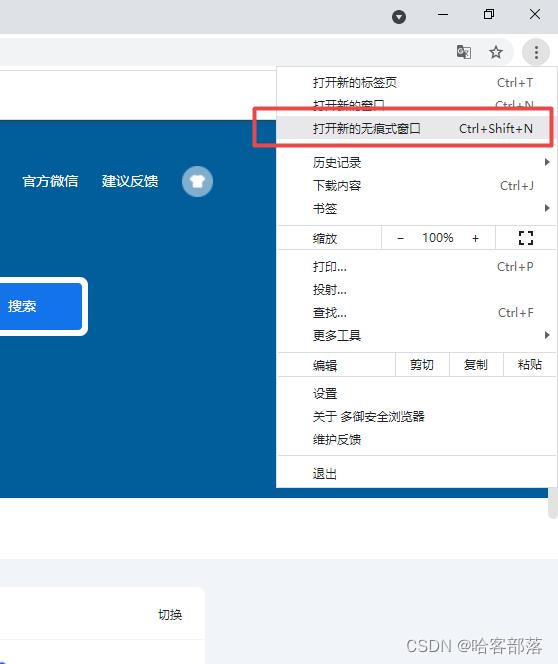
Task: Click the translate page icon
Action: [x=464, y=53]
